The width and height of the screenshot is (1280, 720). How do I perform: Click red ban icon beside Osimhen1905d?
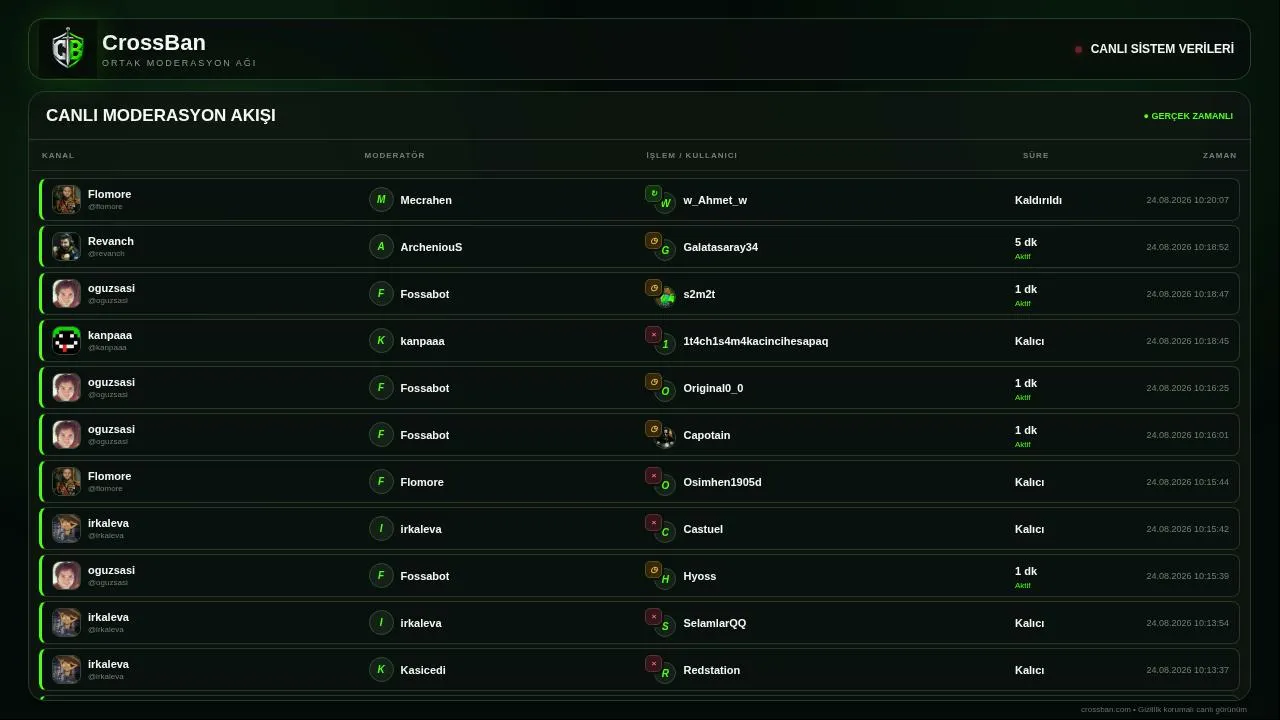coord(653,475)
